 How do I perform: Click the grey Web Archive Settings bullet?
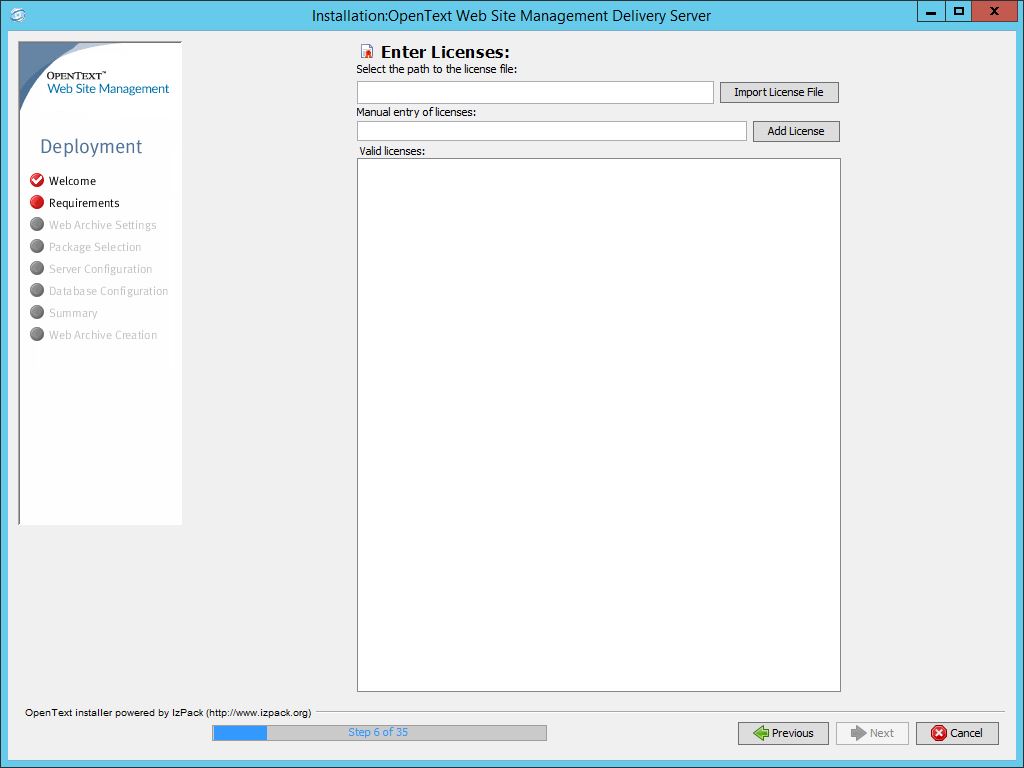pyautogui.click(x=37, y=224)
